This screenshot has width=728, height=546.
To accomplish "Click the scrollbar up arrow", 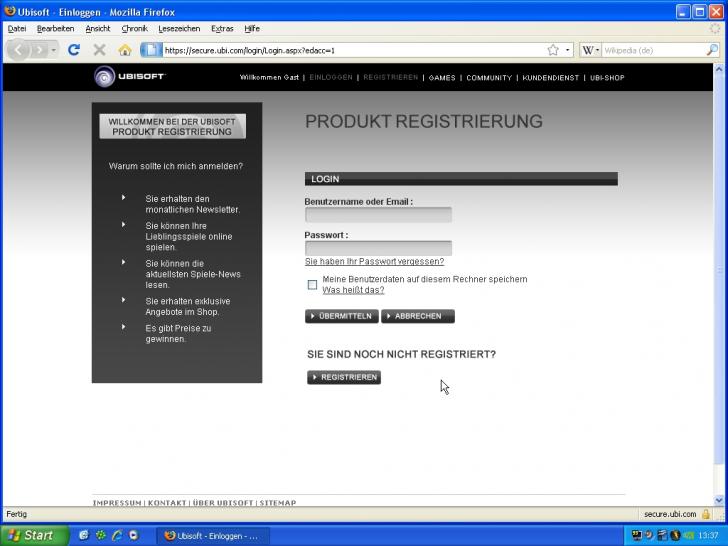I will pos(719,69).
